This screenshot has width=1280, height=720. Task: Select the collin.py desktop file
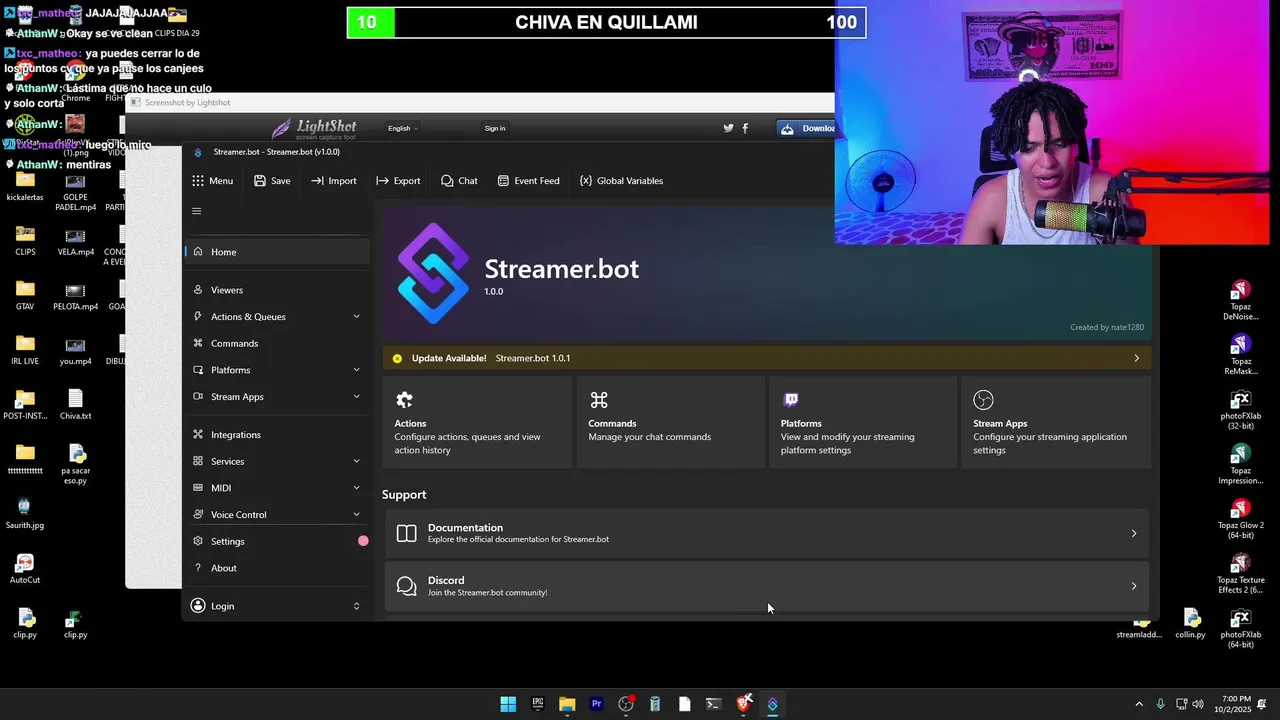point(1190,624)
